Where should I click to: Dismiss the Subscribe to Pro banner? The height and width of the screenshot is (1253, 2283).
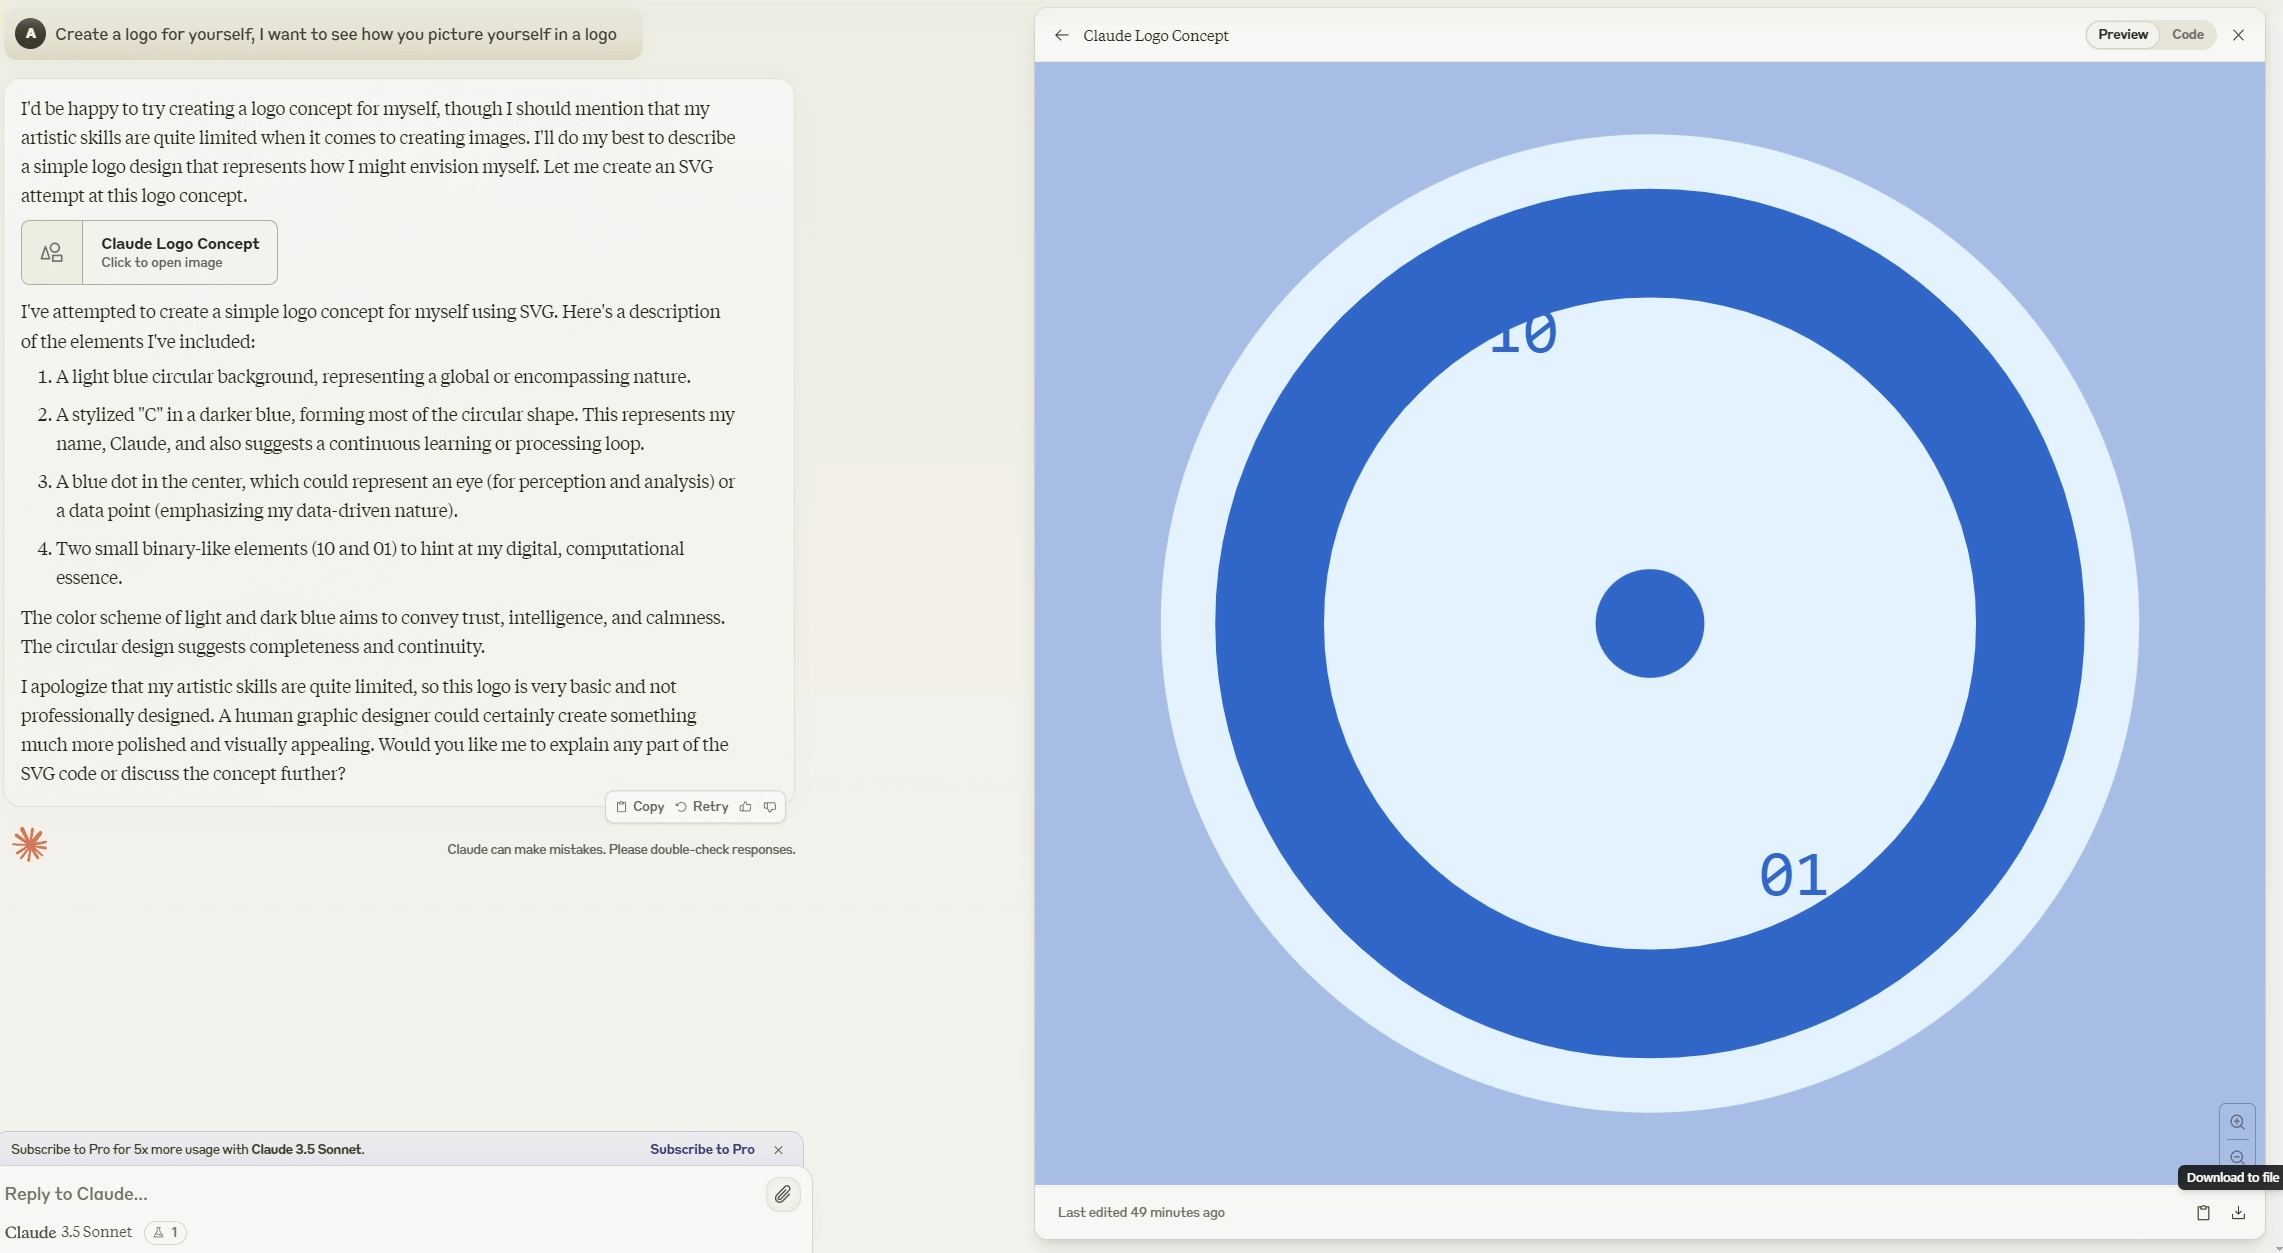pyautogui.click(x=778, y=1150)
